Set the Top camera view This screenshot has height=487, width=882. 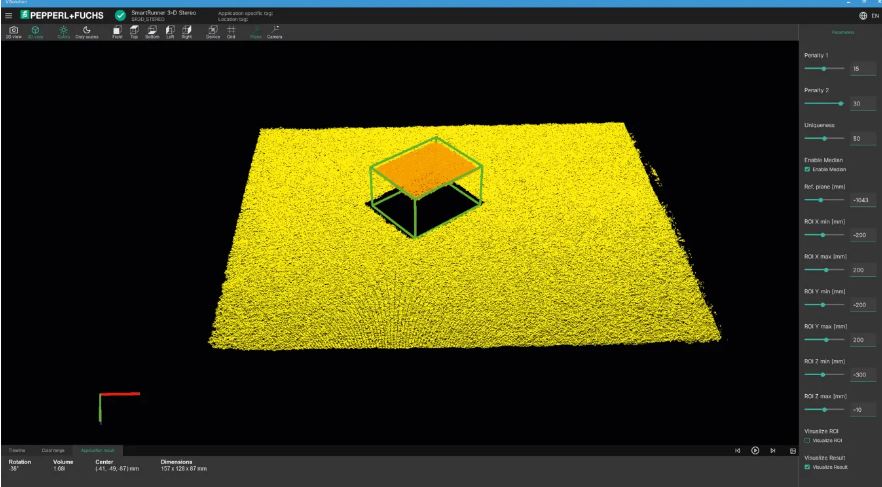coord(134,32)
